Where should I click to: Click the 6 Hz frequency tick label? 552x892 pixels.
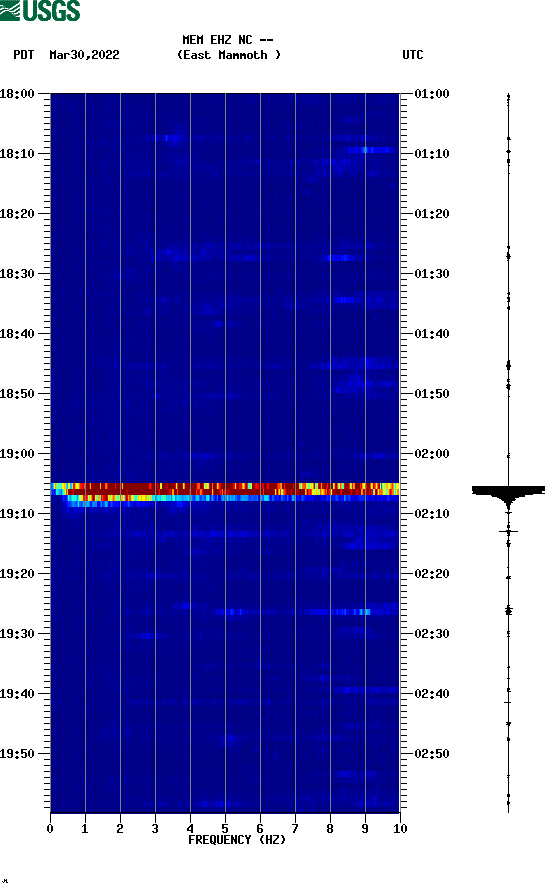point(260,829)
